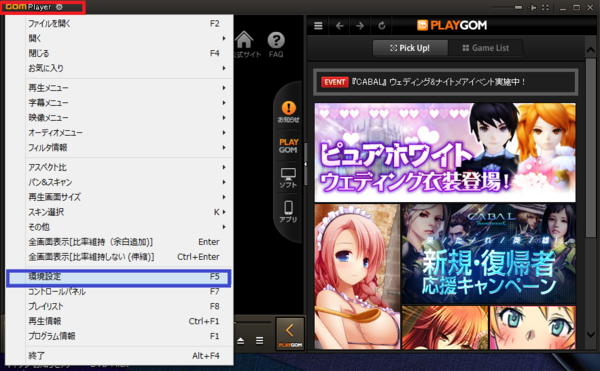Click the ソフト monitor icon
The image size is (600, 371).
[288, 178]
